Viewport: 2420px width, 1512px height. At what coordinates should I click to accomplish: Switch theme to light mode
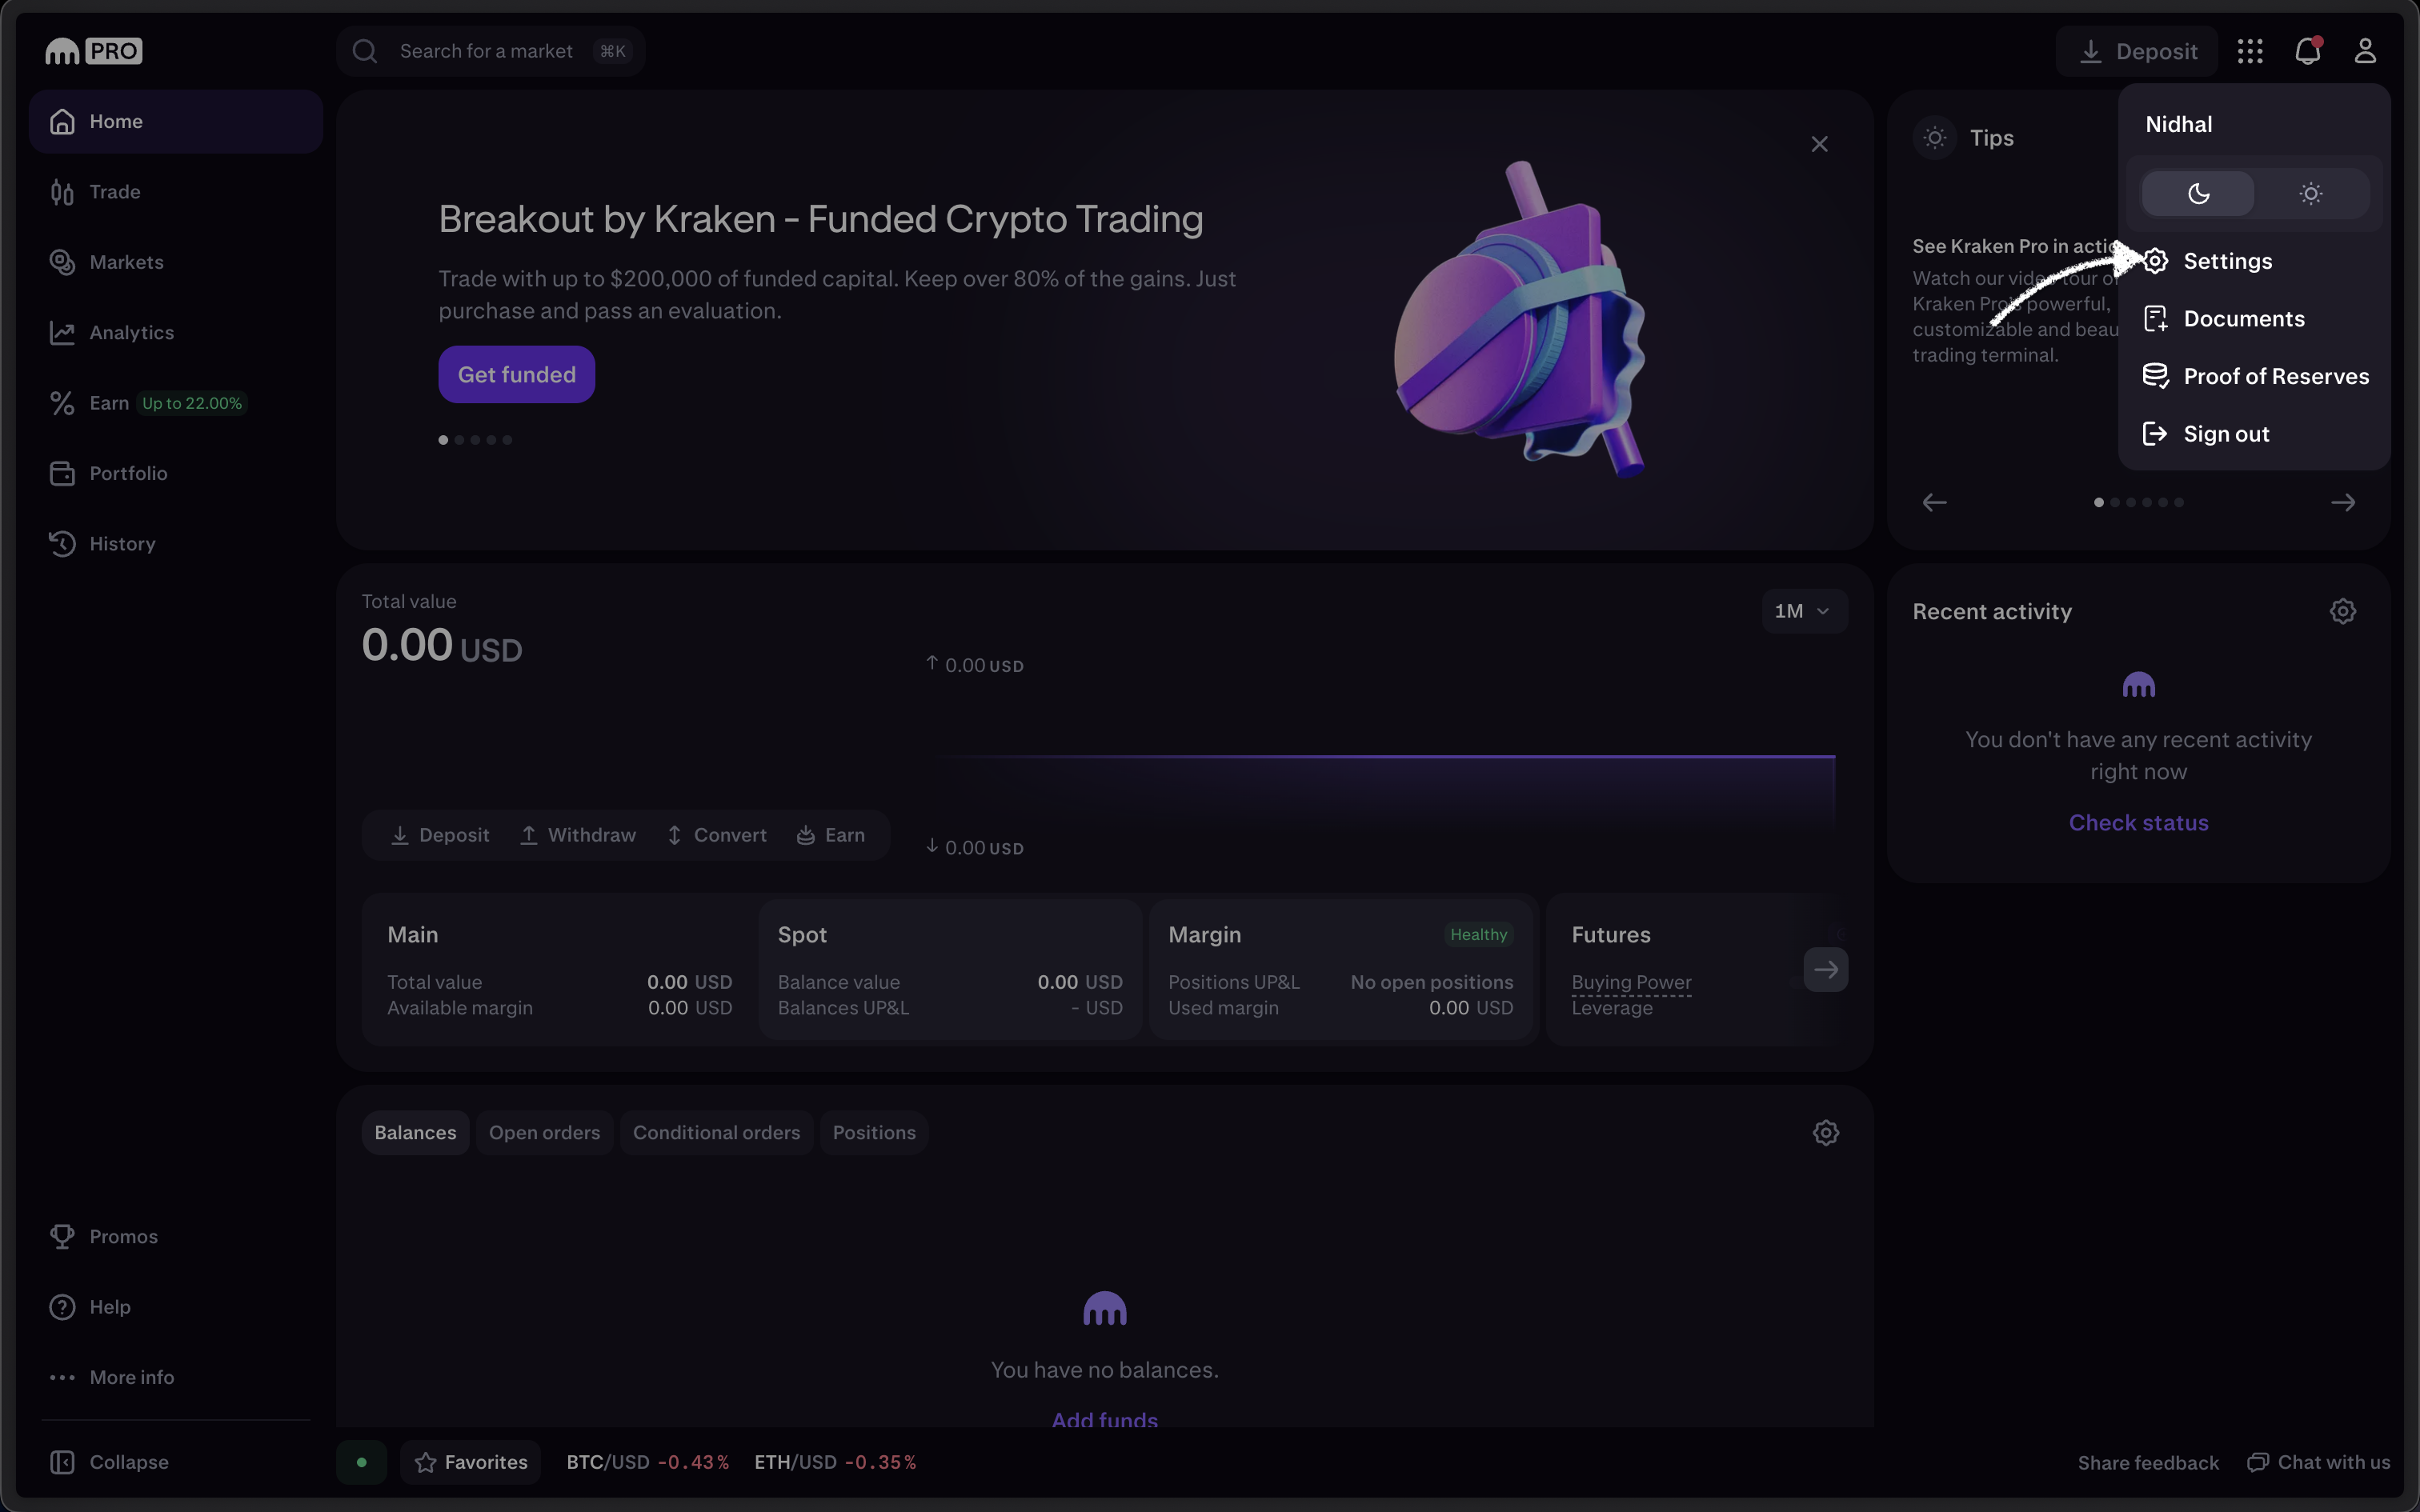point(2311,193)
